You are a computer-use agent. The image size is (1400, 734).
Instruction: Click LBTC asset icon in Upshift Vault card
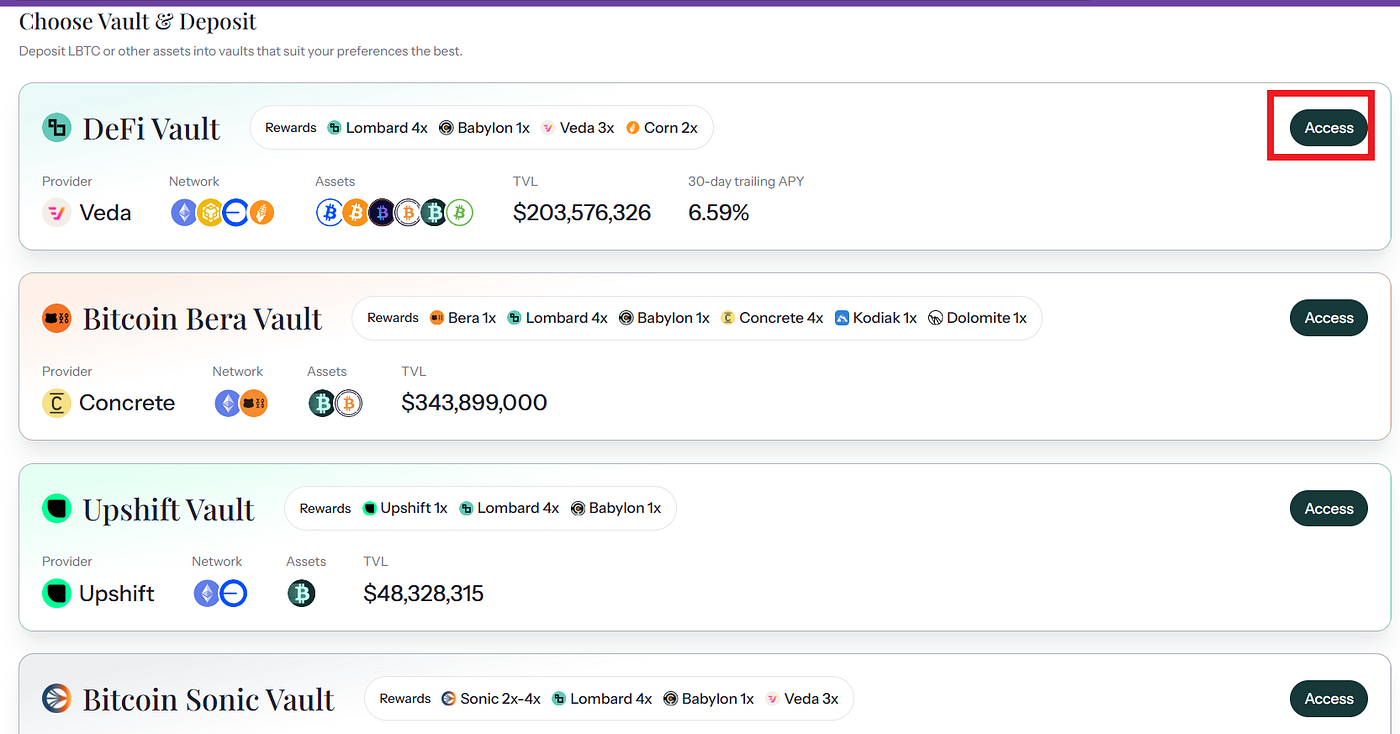point(301,594)
